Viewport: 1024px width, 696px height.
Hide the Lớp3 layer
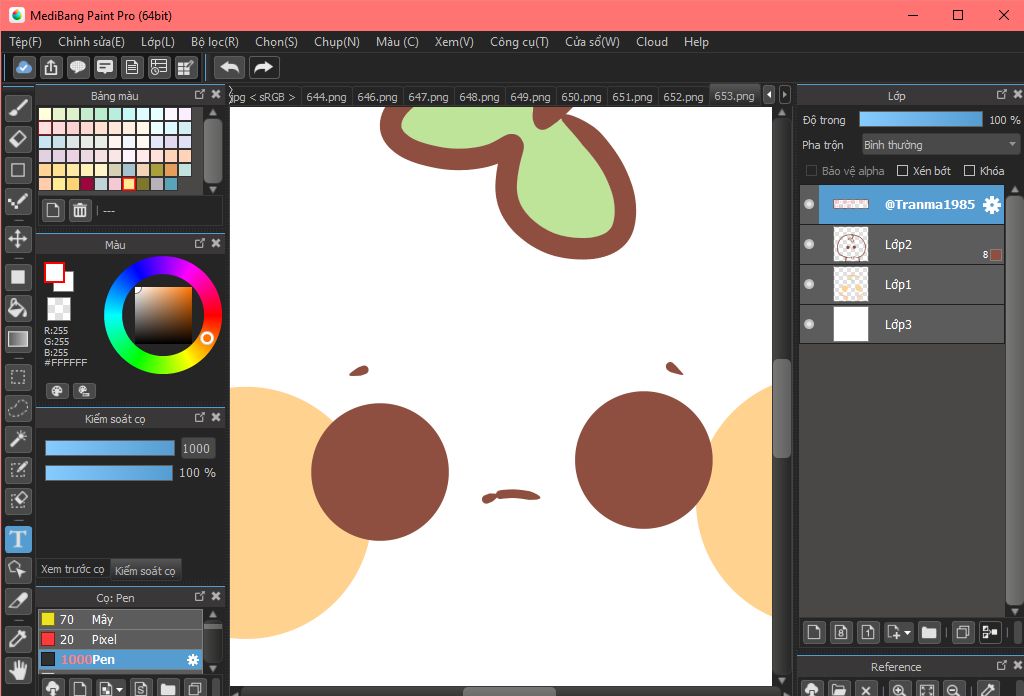(809, 324)
